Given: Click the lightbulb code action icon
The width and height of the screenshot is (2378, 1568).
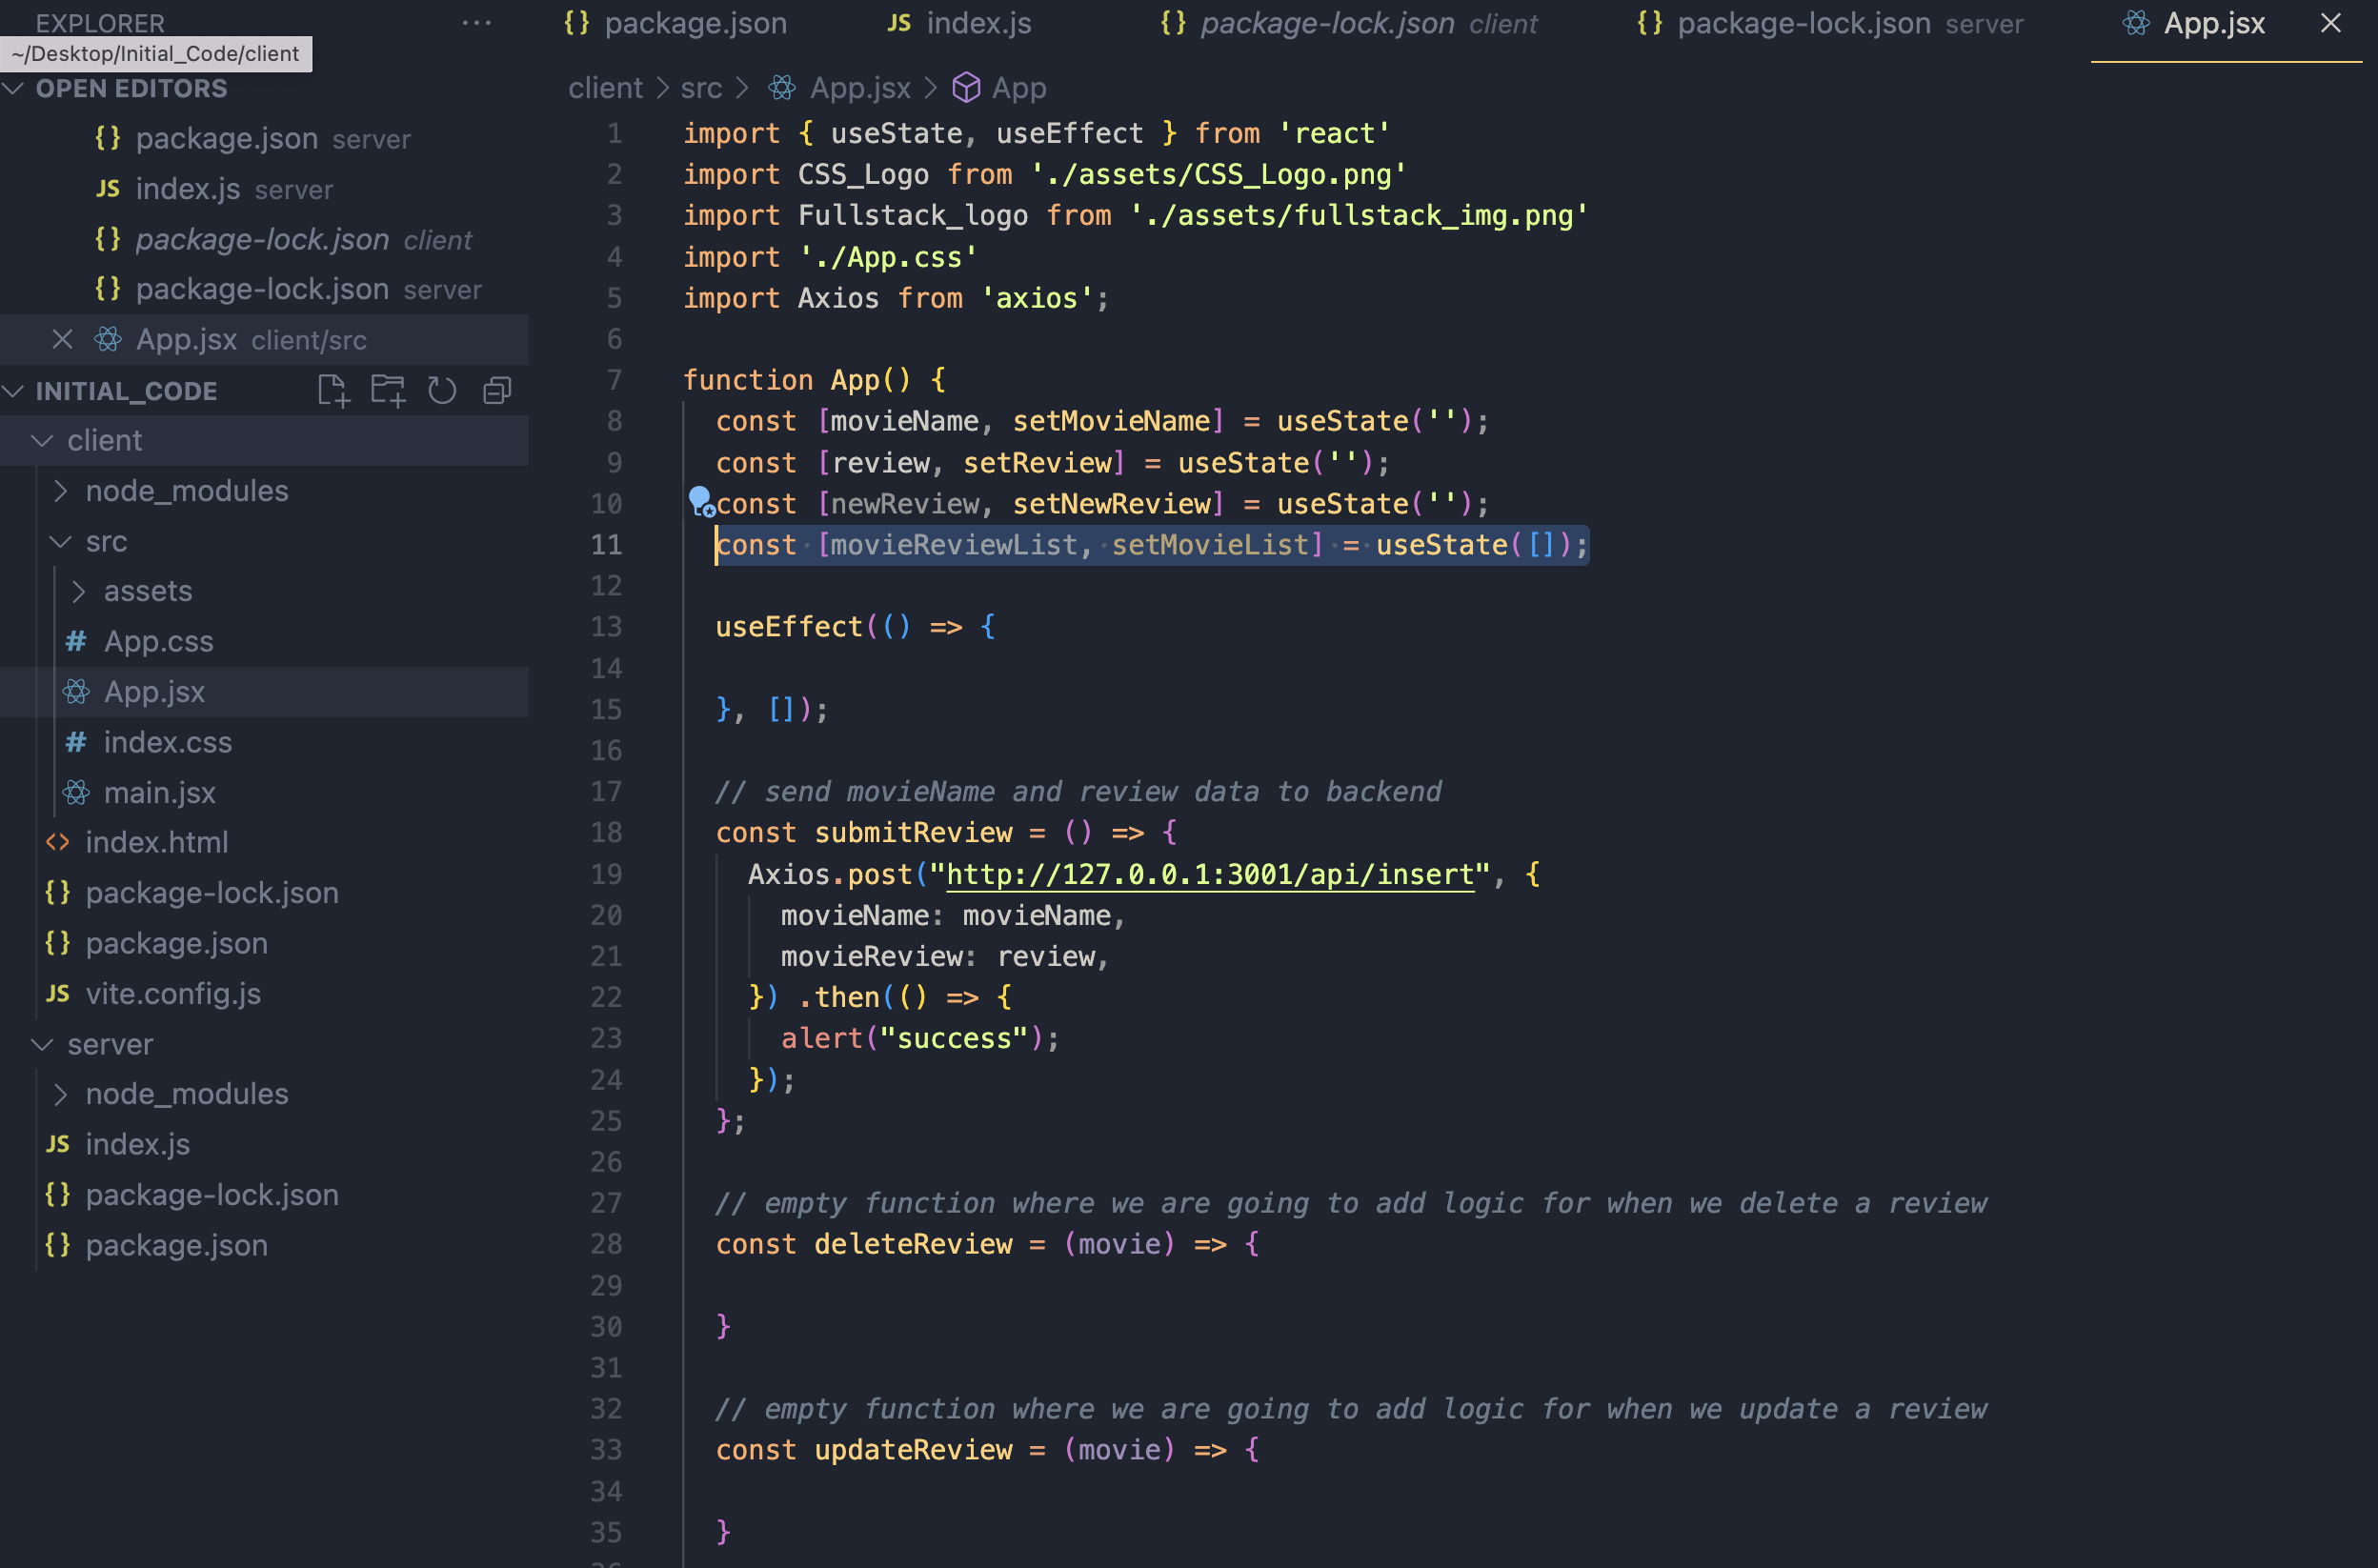Looking at the screenshot, I should tap(700, 500).
